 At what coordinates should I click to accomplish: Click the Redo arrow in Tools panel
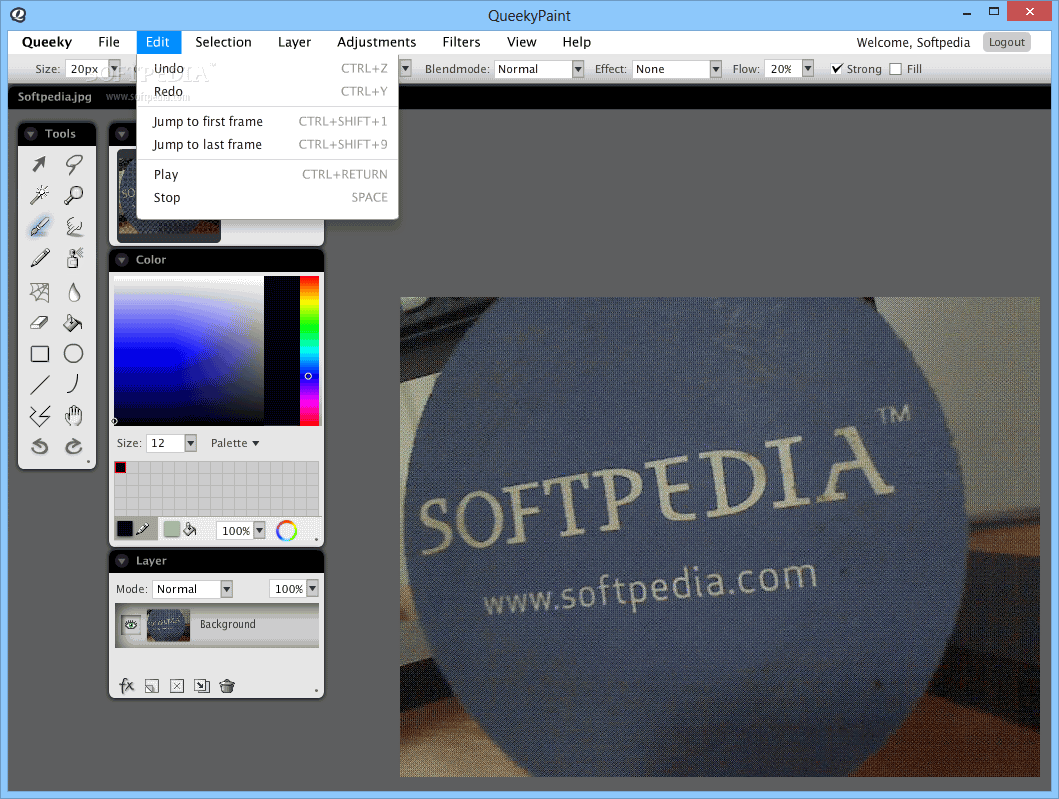[74, 446]
